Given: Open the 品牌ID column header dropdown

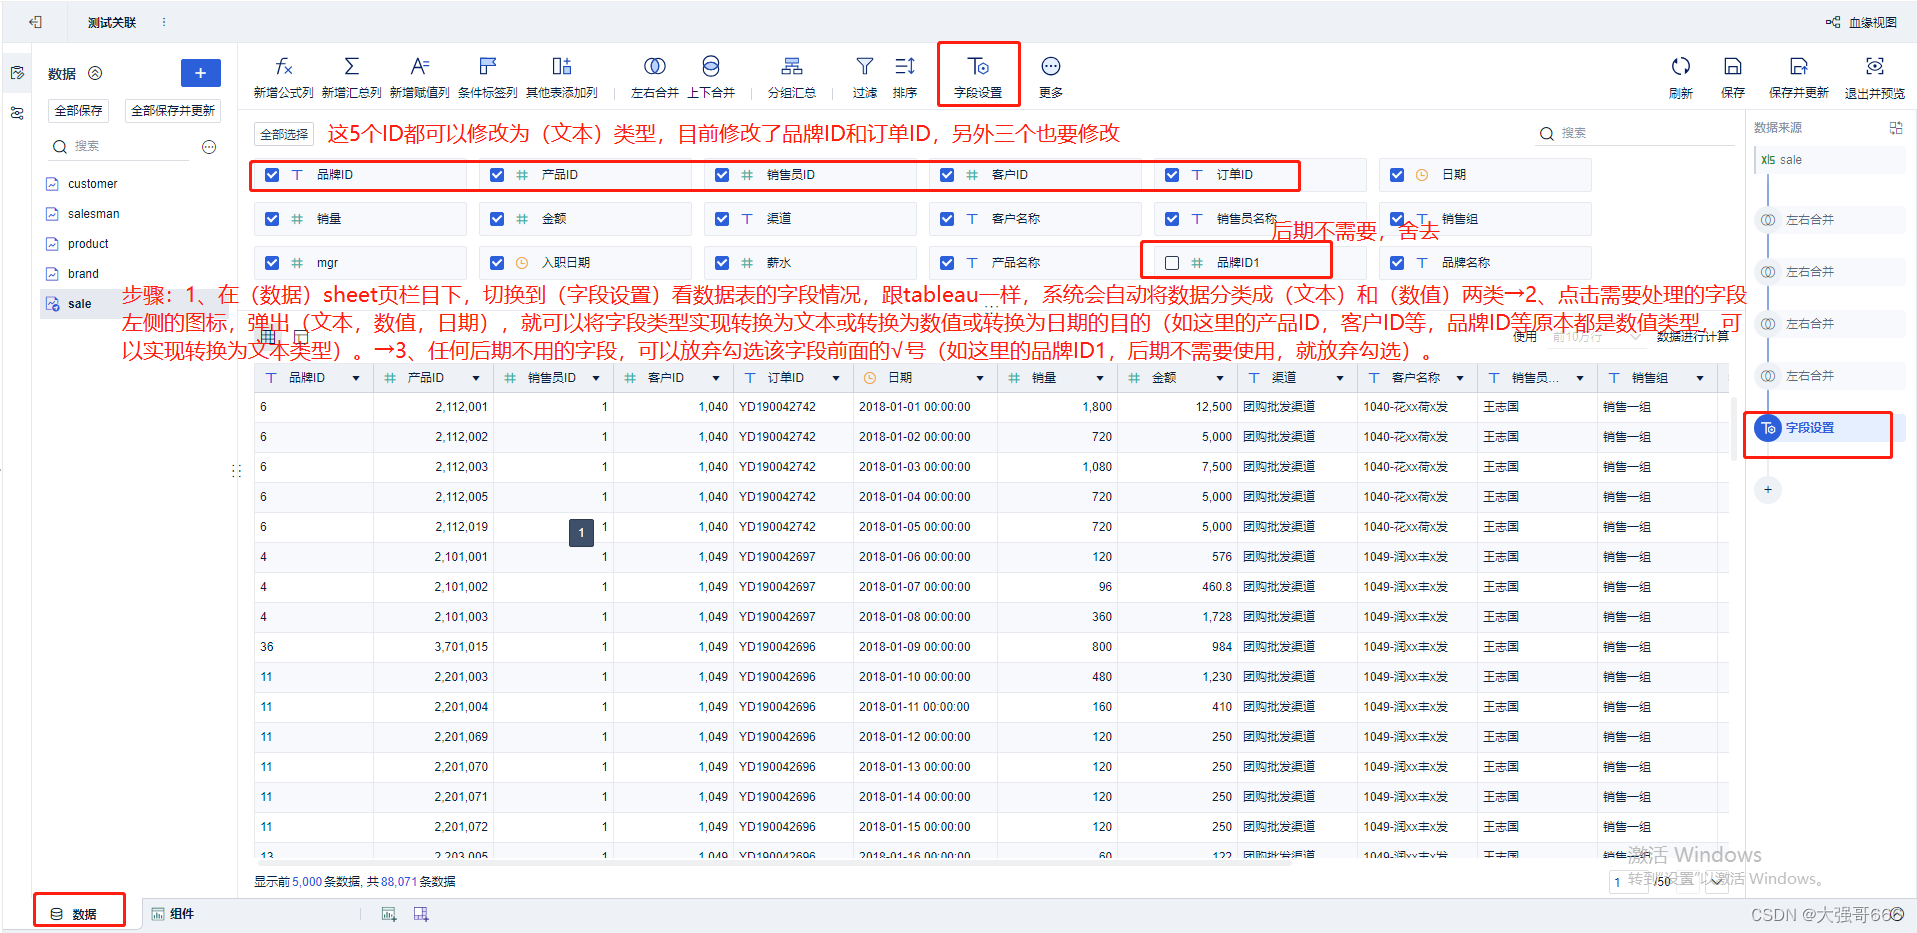Looking at the screenshot, I should click(x=356, y=378).
